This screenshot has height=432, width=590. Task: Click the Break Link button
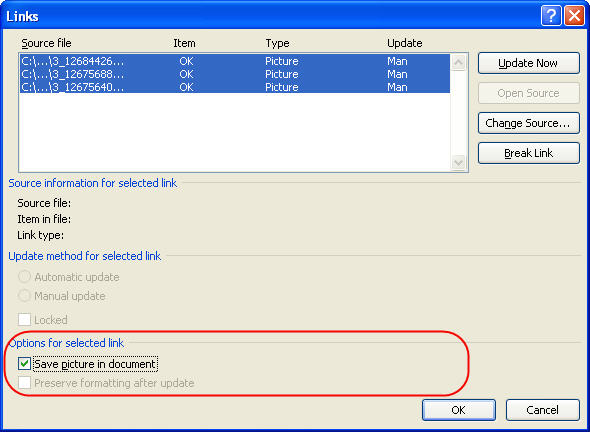pos(529,153)
